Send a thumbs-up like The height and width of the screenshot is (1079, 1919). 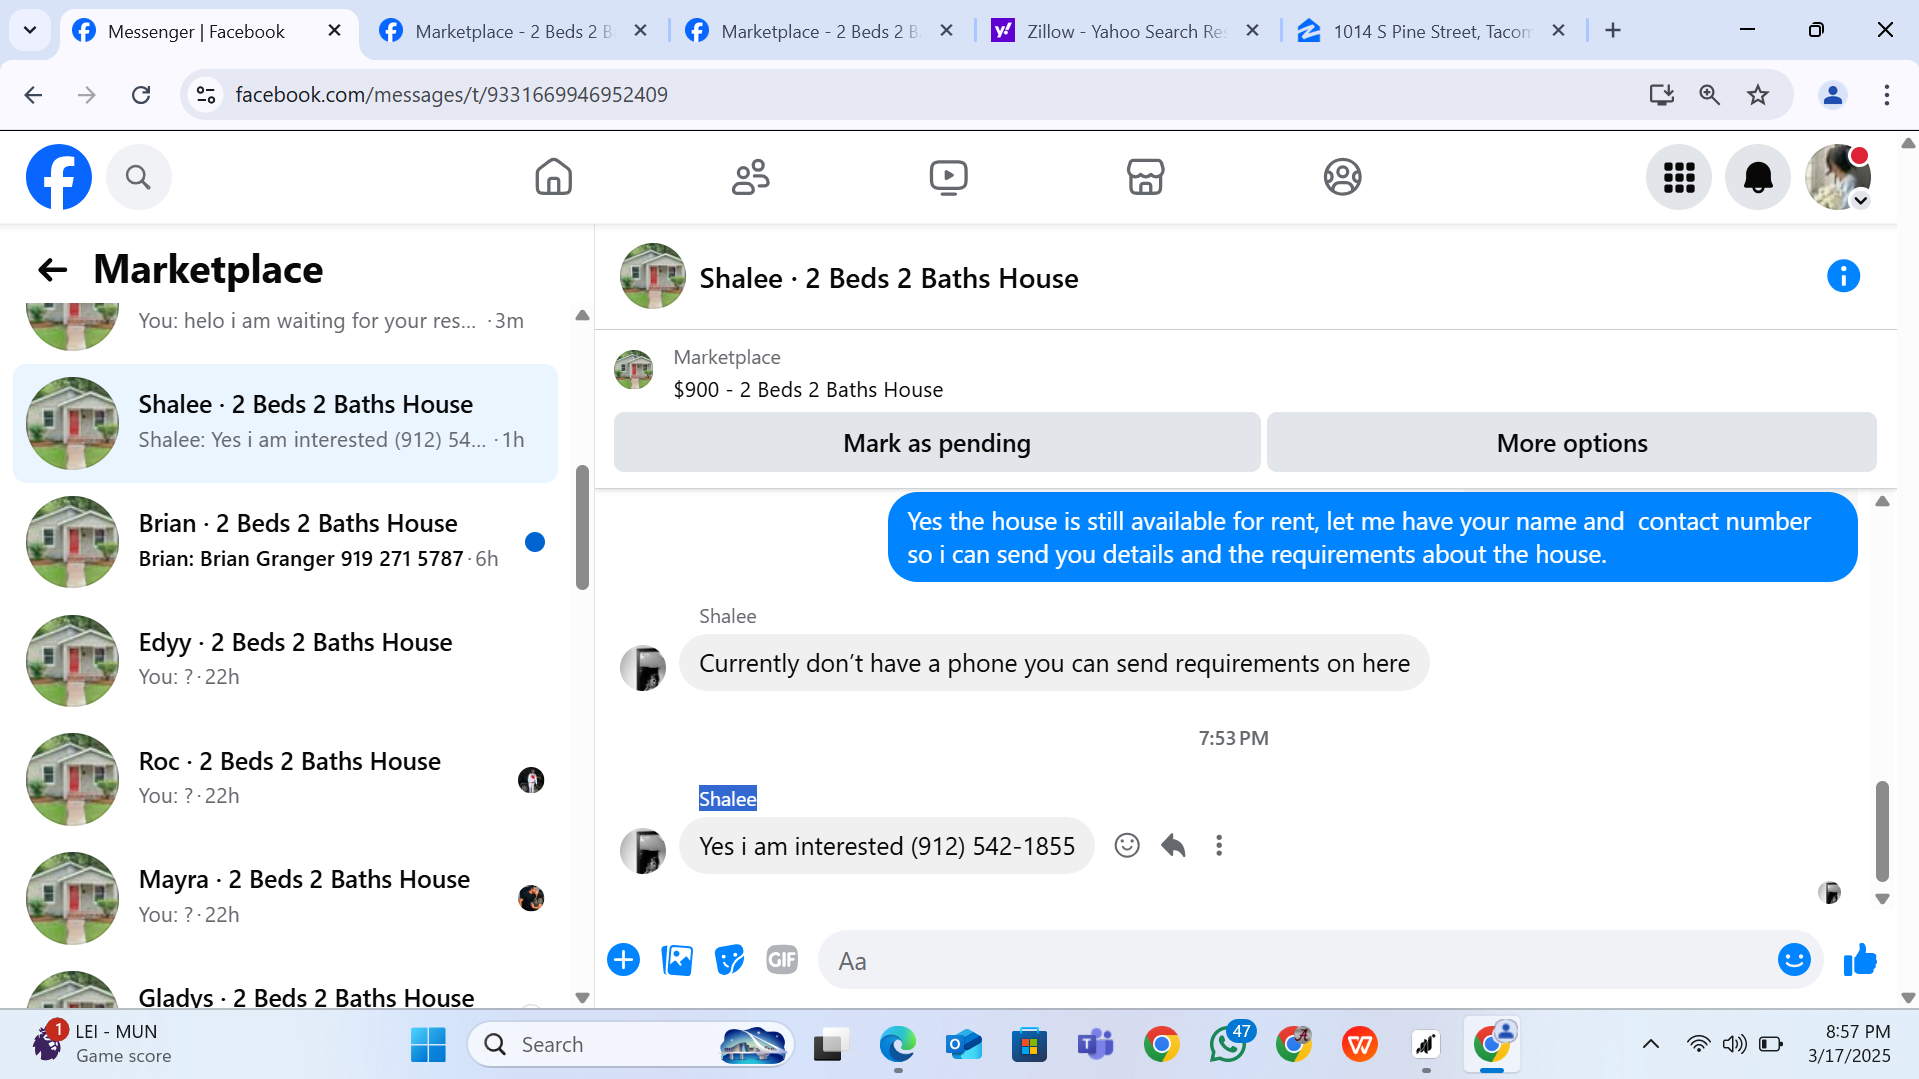pyautogui.click(x=1860, y=960)
